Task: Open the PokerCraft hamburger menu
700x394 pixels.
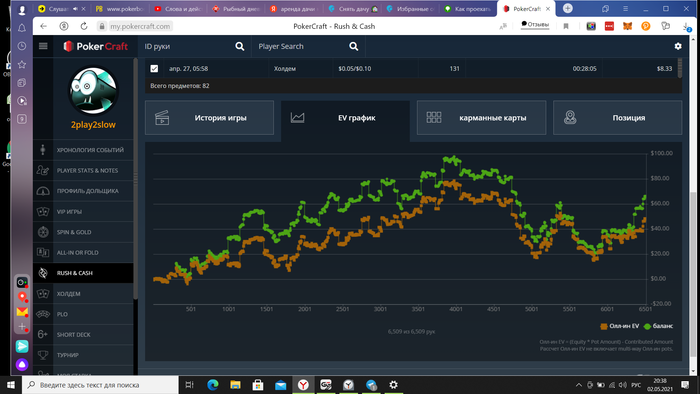Action: tap(43, 46)
